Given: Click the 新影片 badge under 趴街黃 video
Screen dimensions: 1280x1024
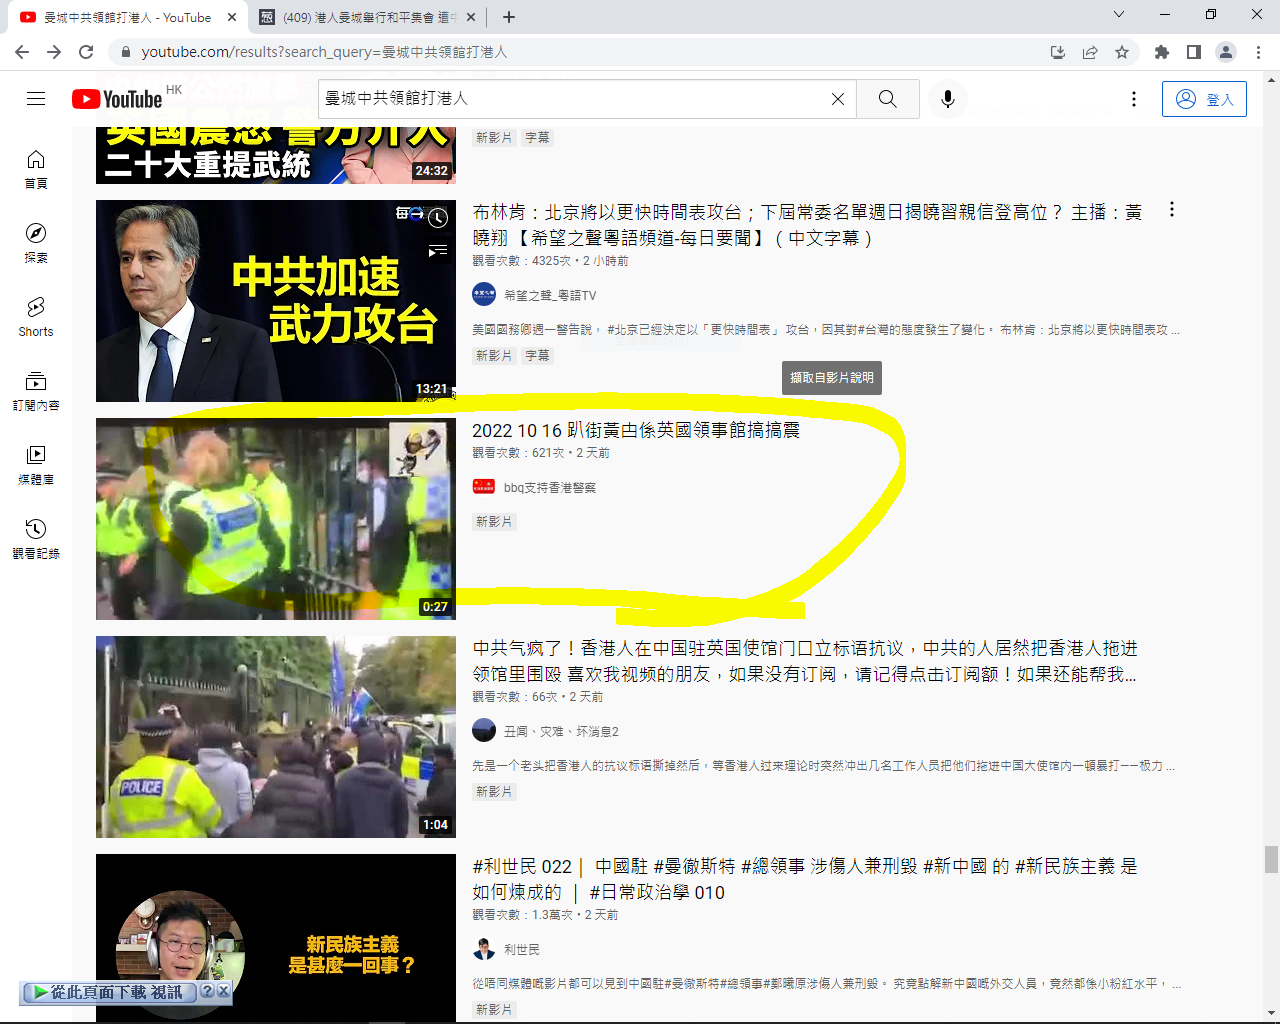Looking at the screenshot, I should (x=494, y=521).
